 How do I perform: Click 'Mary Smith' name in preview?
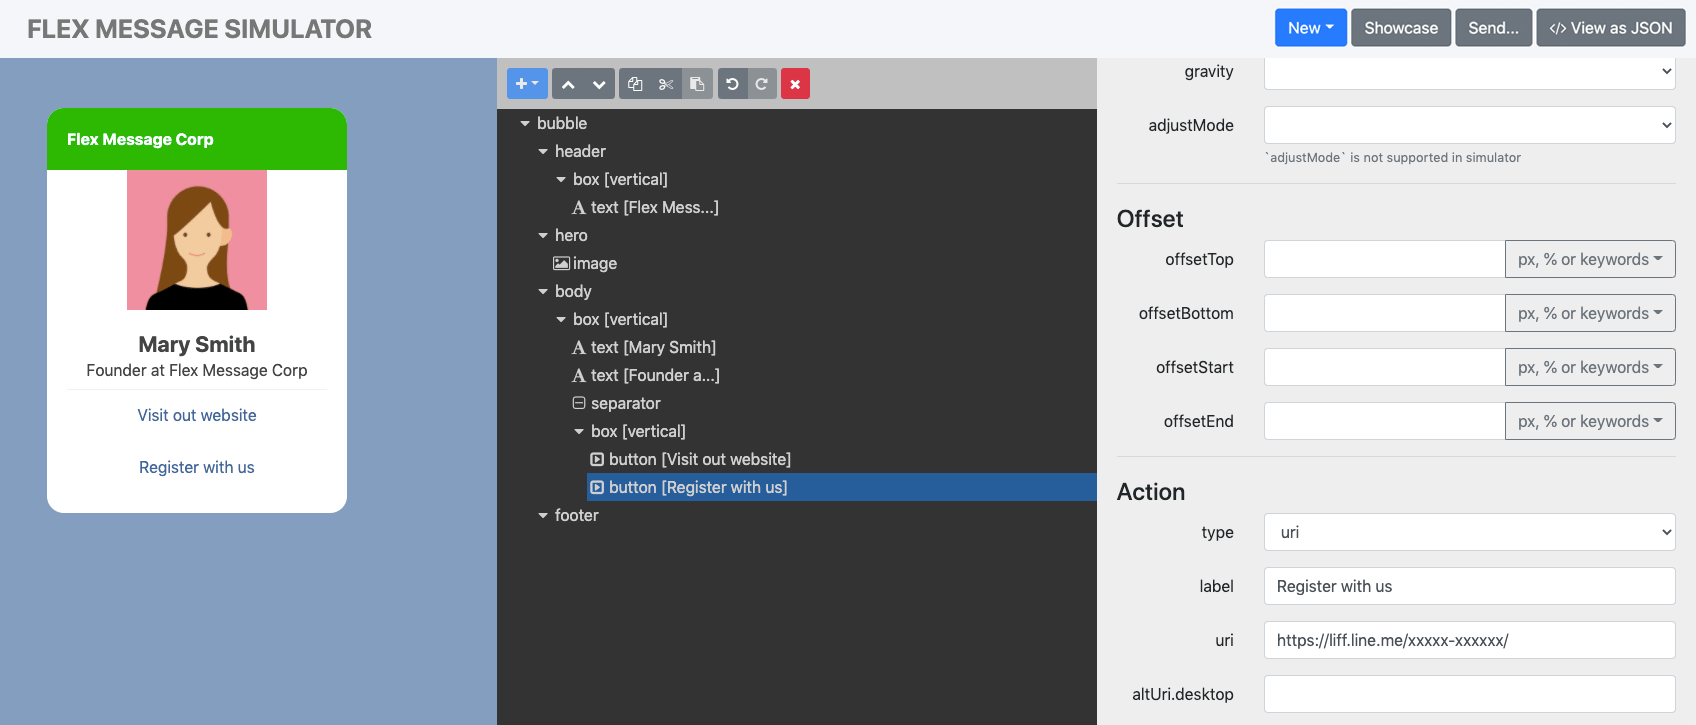tap(197, 344)
